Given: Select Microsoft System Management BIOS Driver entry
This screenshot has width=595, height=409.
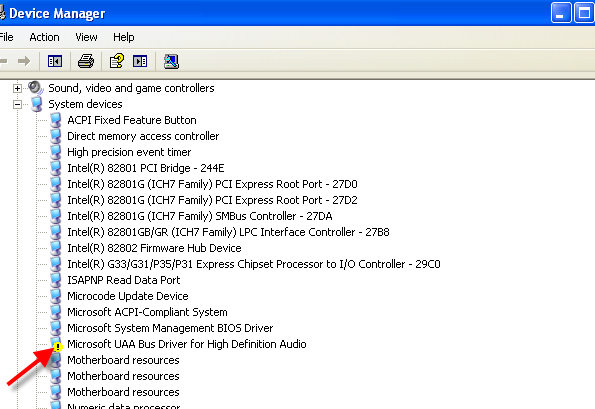Looking at the screenshot, I should coord(170,328).
